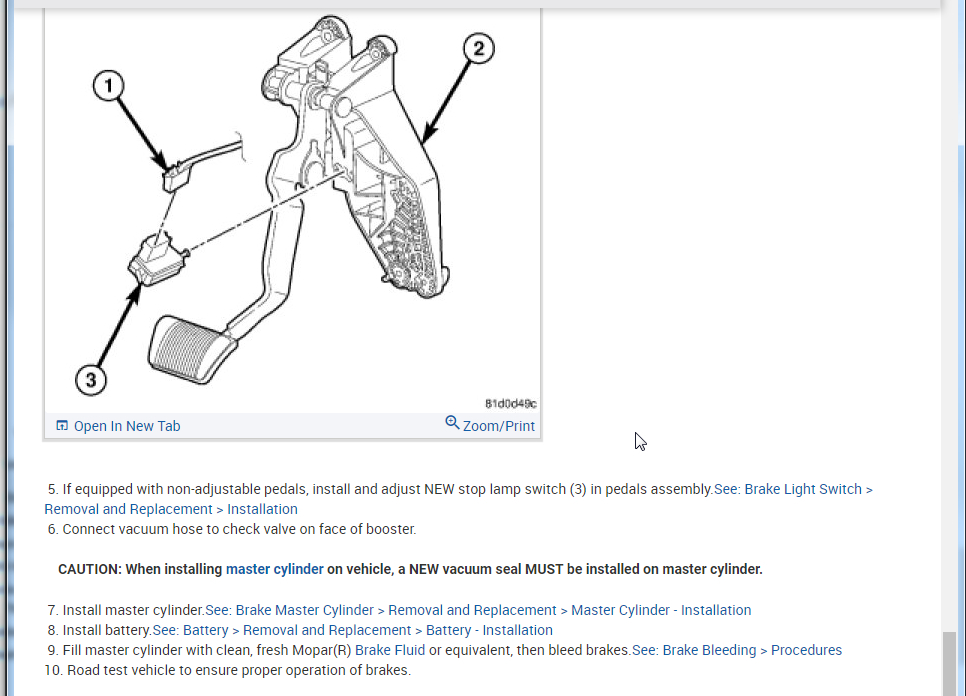Screen dimensions: 966x696
Task: Open the 'Brake Fluid' link in step 9
Action: click(x=390, y=650)
